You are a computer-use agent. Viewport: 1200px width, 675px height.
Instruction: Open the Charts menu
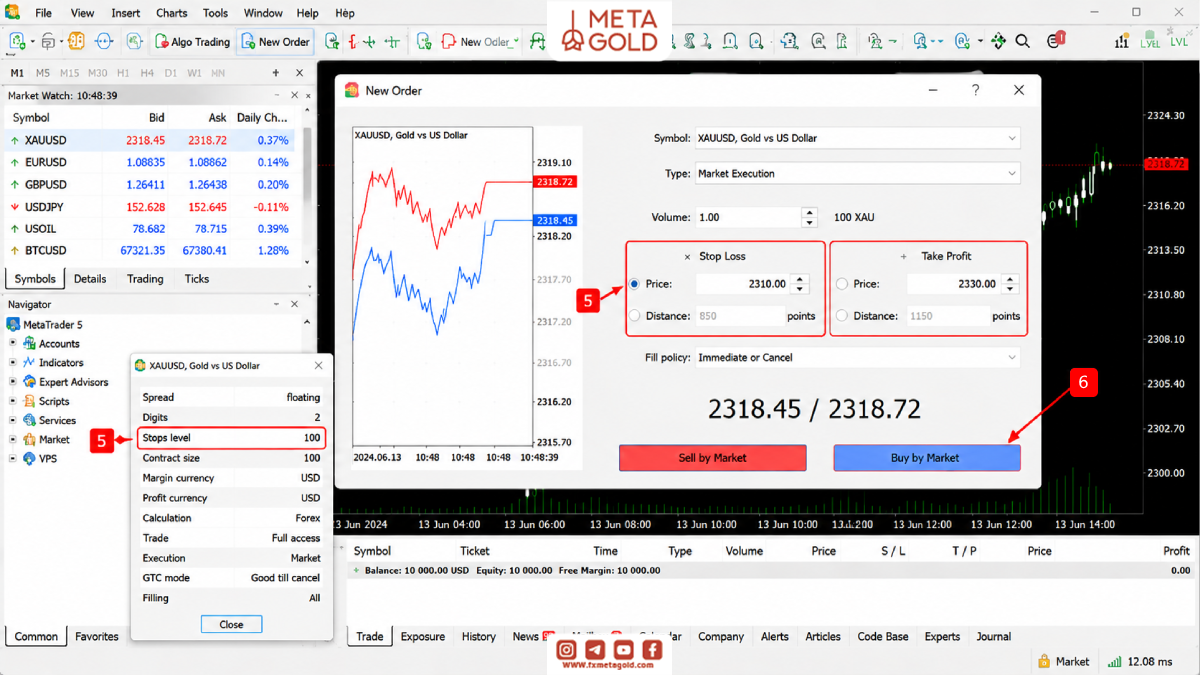(172, 13)
